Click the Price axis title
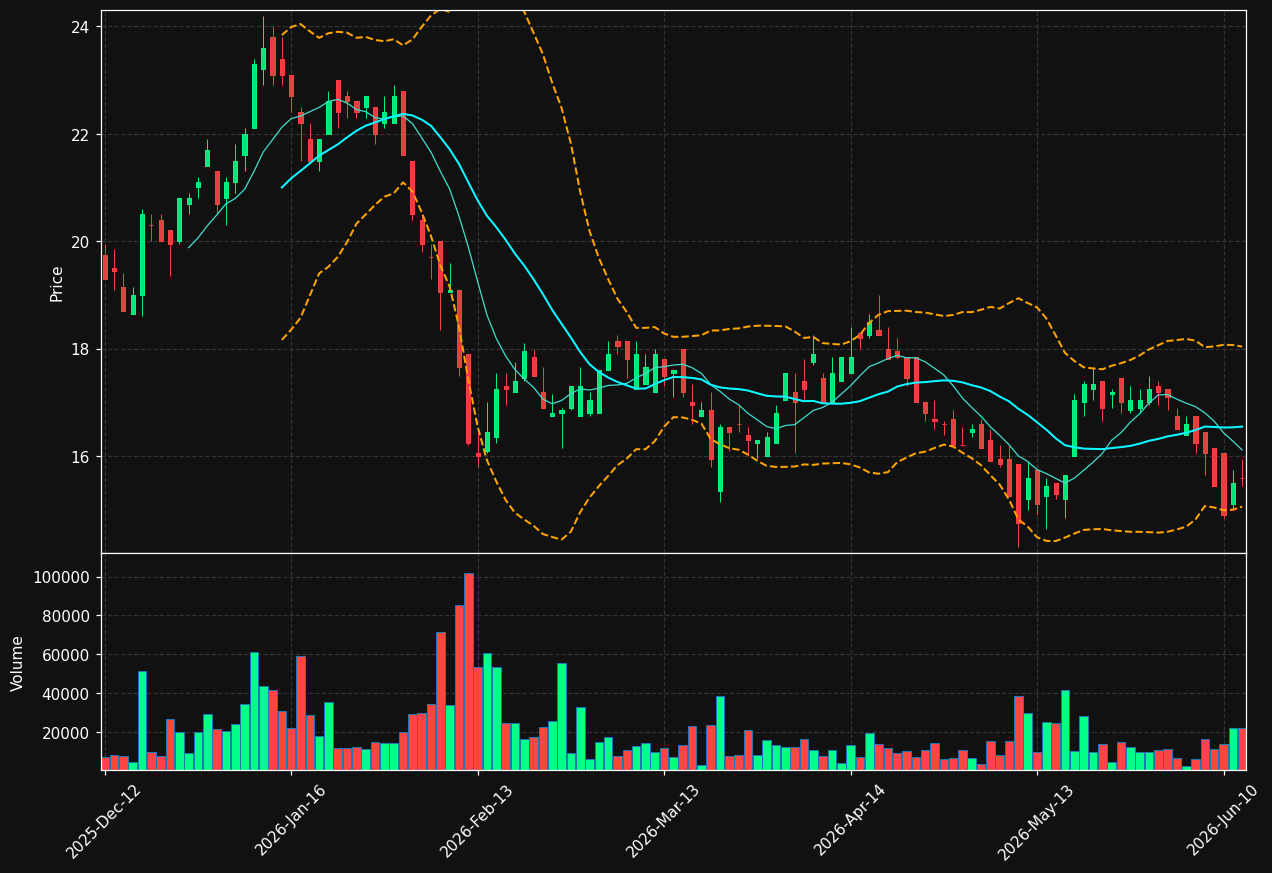 (57, 283)
